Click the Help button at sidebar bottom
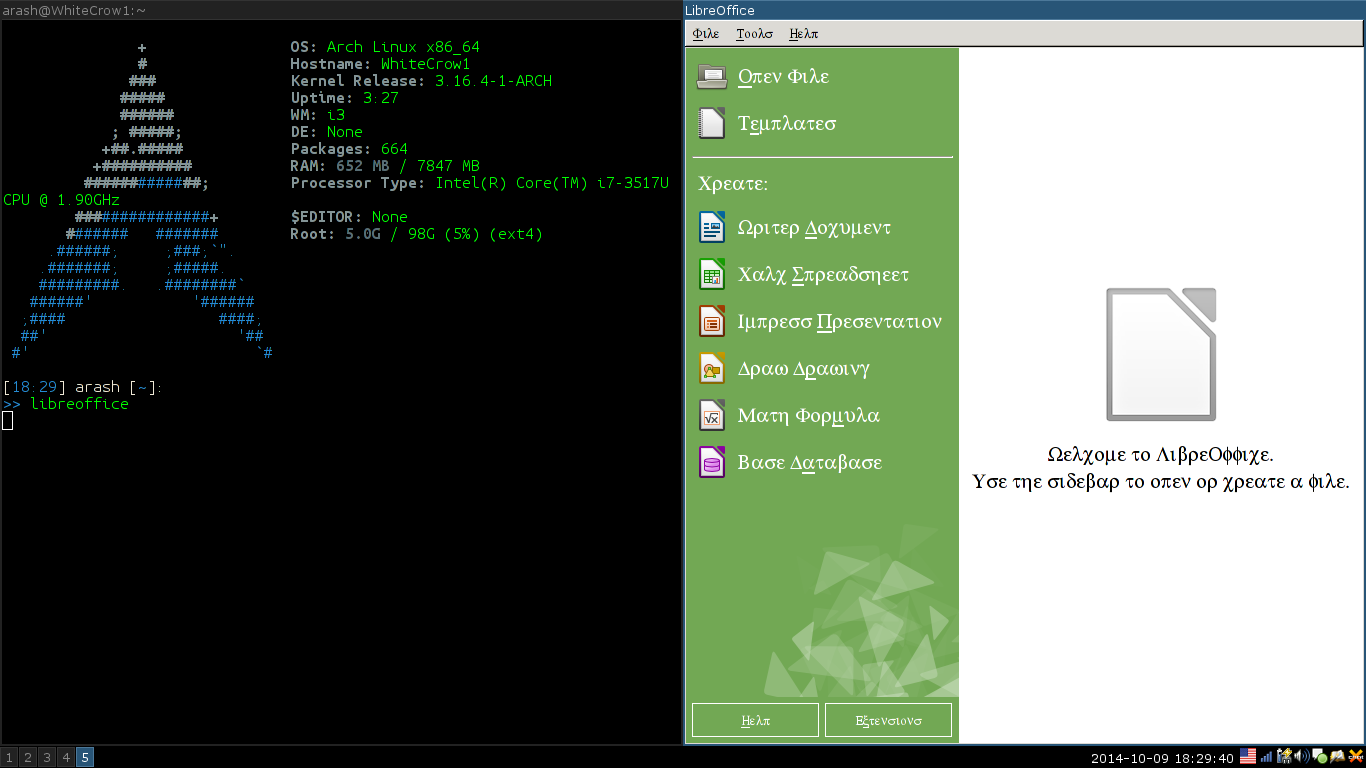Viewport: 1366px width, 768px height. click(x=756, y=720)
